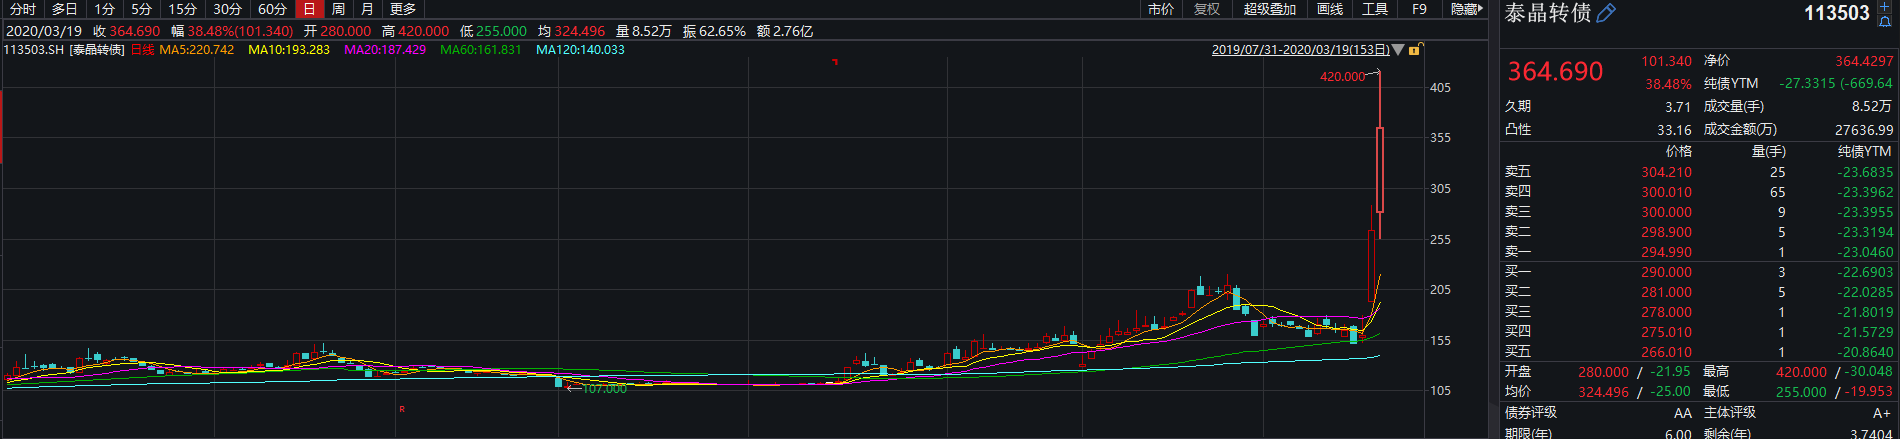Click 卖四 price 300.010
Screen dimensions: 1900x439
coord(1666,192)
